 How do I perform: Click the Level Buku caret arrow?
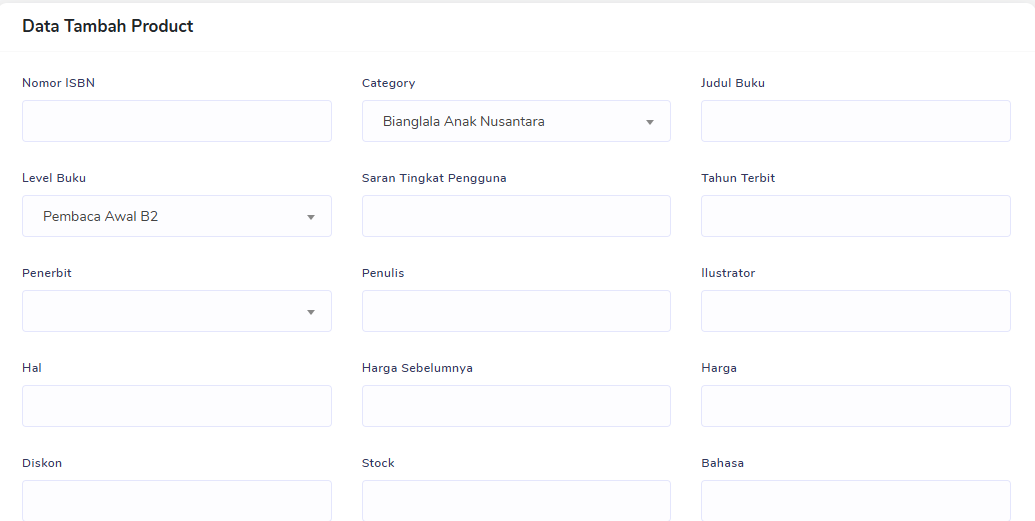pyautogui.click(x=310, y=217)
